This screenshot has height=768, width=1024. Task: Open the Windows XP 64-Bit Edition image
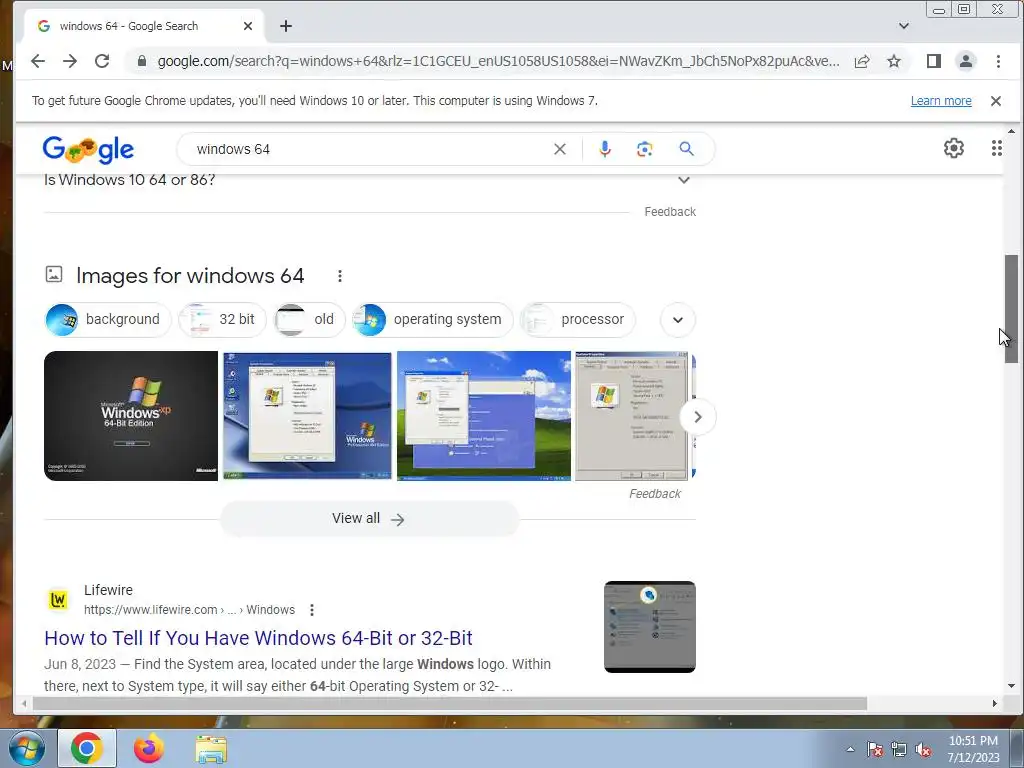click(x=131, y=416)
